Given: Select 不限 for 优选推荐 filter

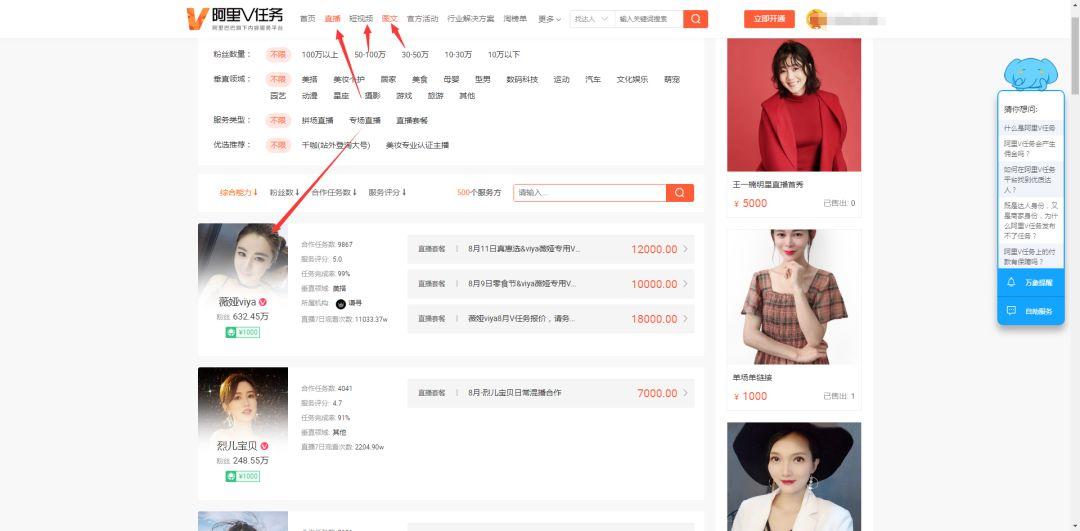Looking at the screenshot, I should tap(278, 145).
